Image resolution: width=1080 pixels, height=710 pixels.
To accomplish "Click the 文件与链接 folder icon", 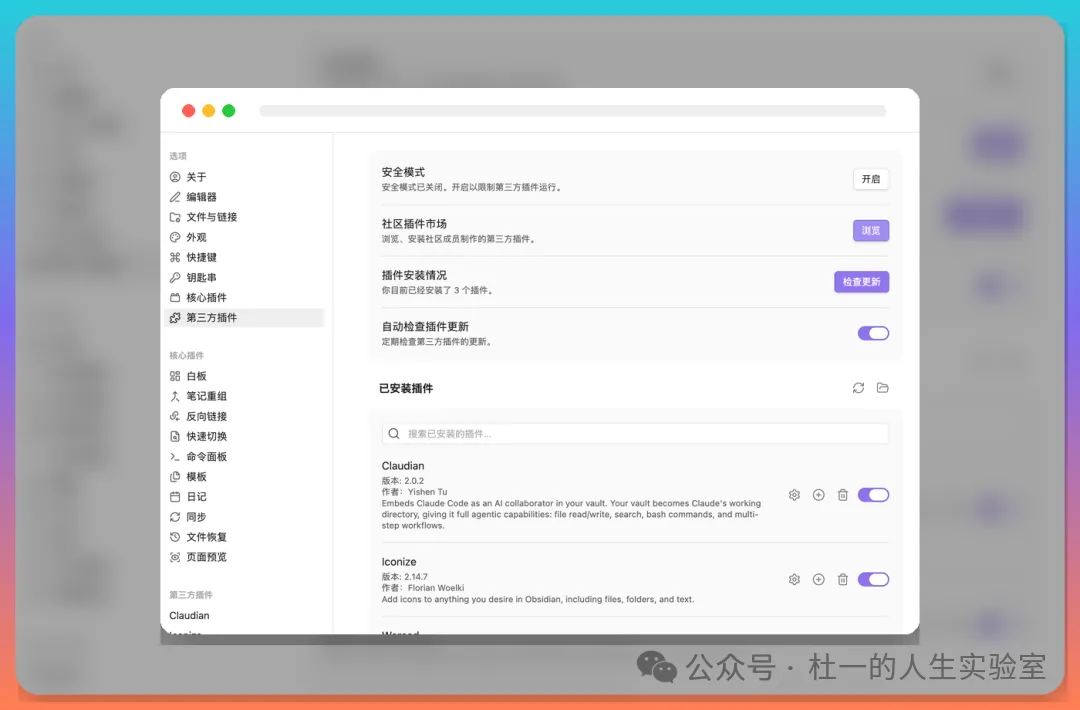I will click(175, 217).
